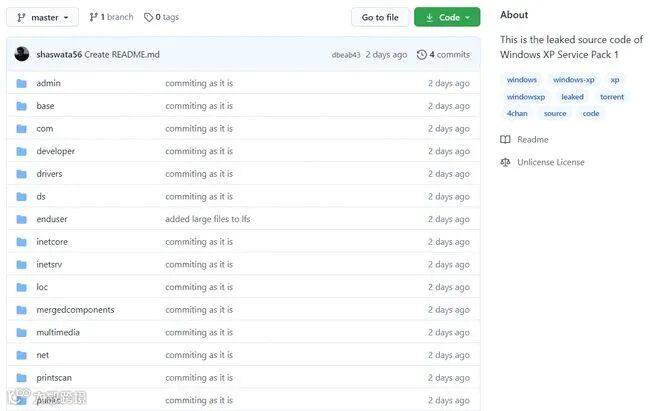The width and height of the screenshot is (650, 411).
Task: Open the admin folder
Action: coord(49,83)
